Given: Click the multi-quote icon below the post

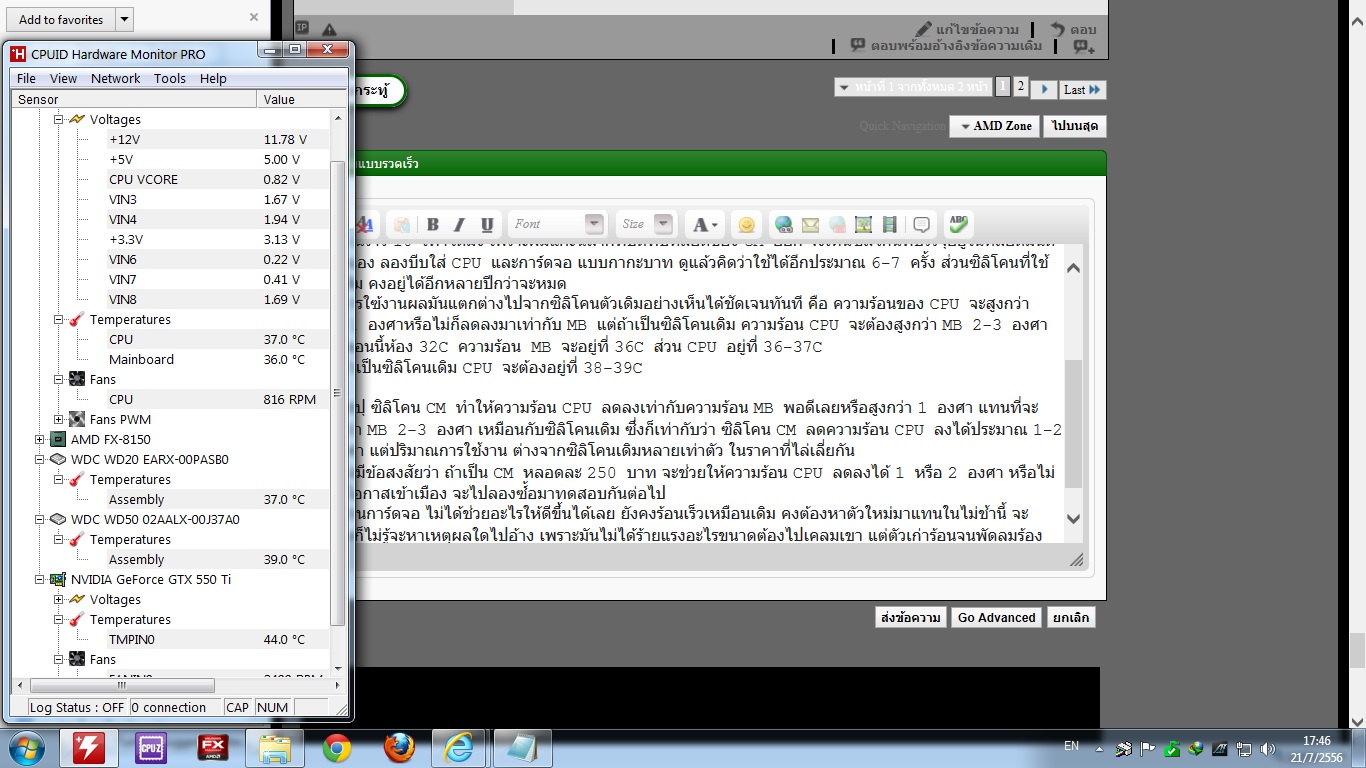Looking at the screenshot, I should (x=1085, y=46).
